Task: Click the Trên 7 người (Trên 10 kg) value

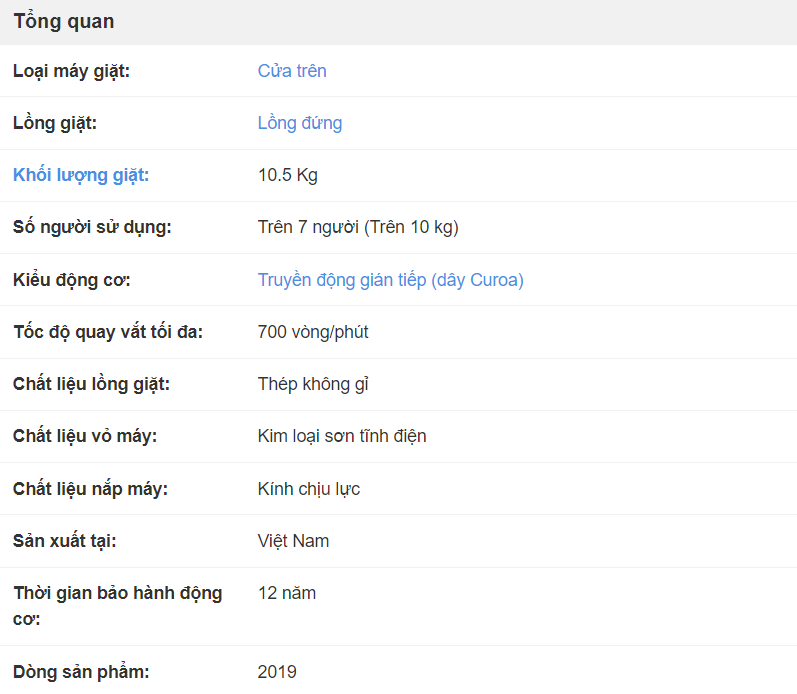Action: 358,227
